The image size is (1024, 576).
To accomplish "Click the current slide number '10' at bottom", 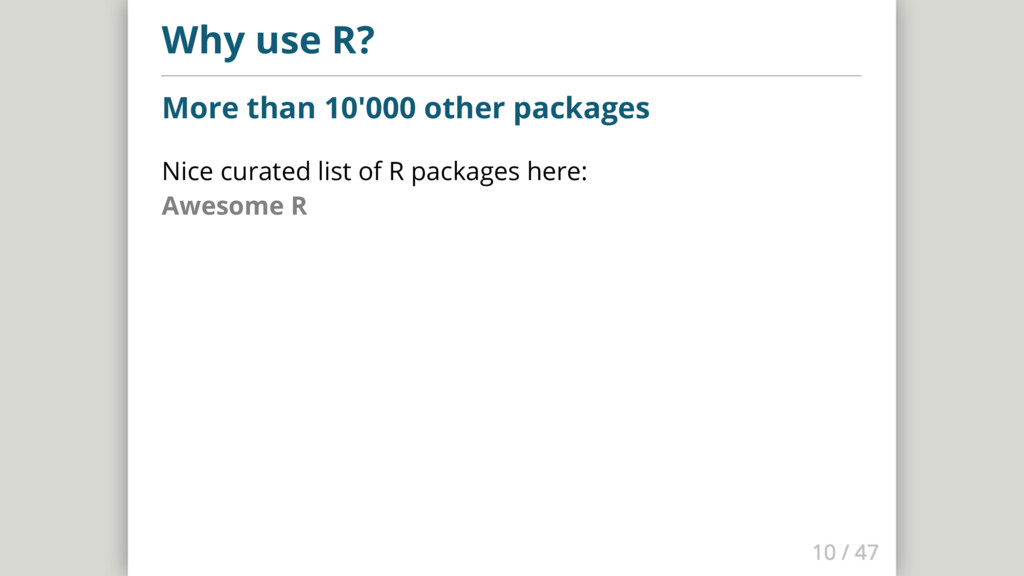I will (823, 552).
